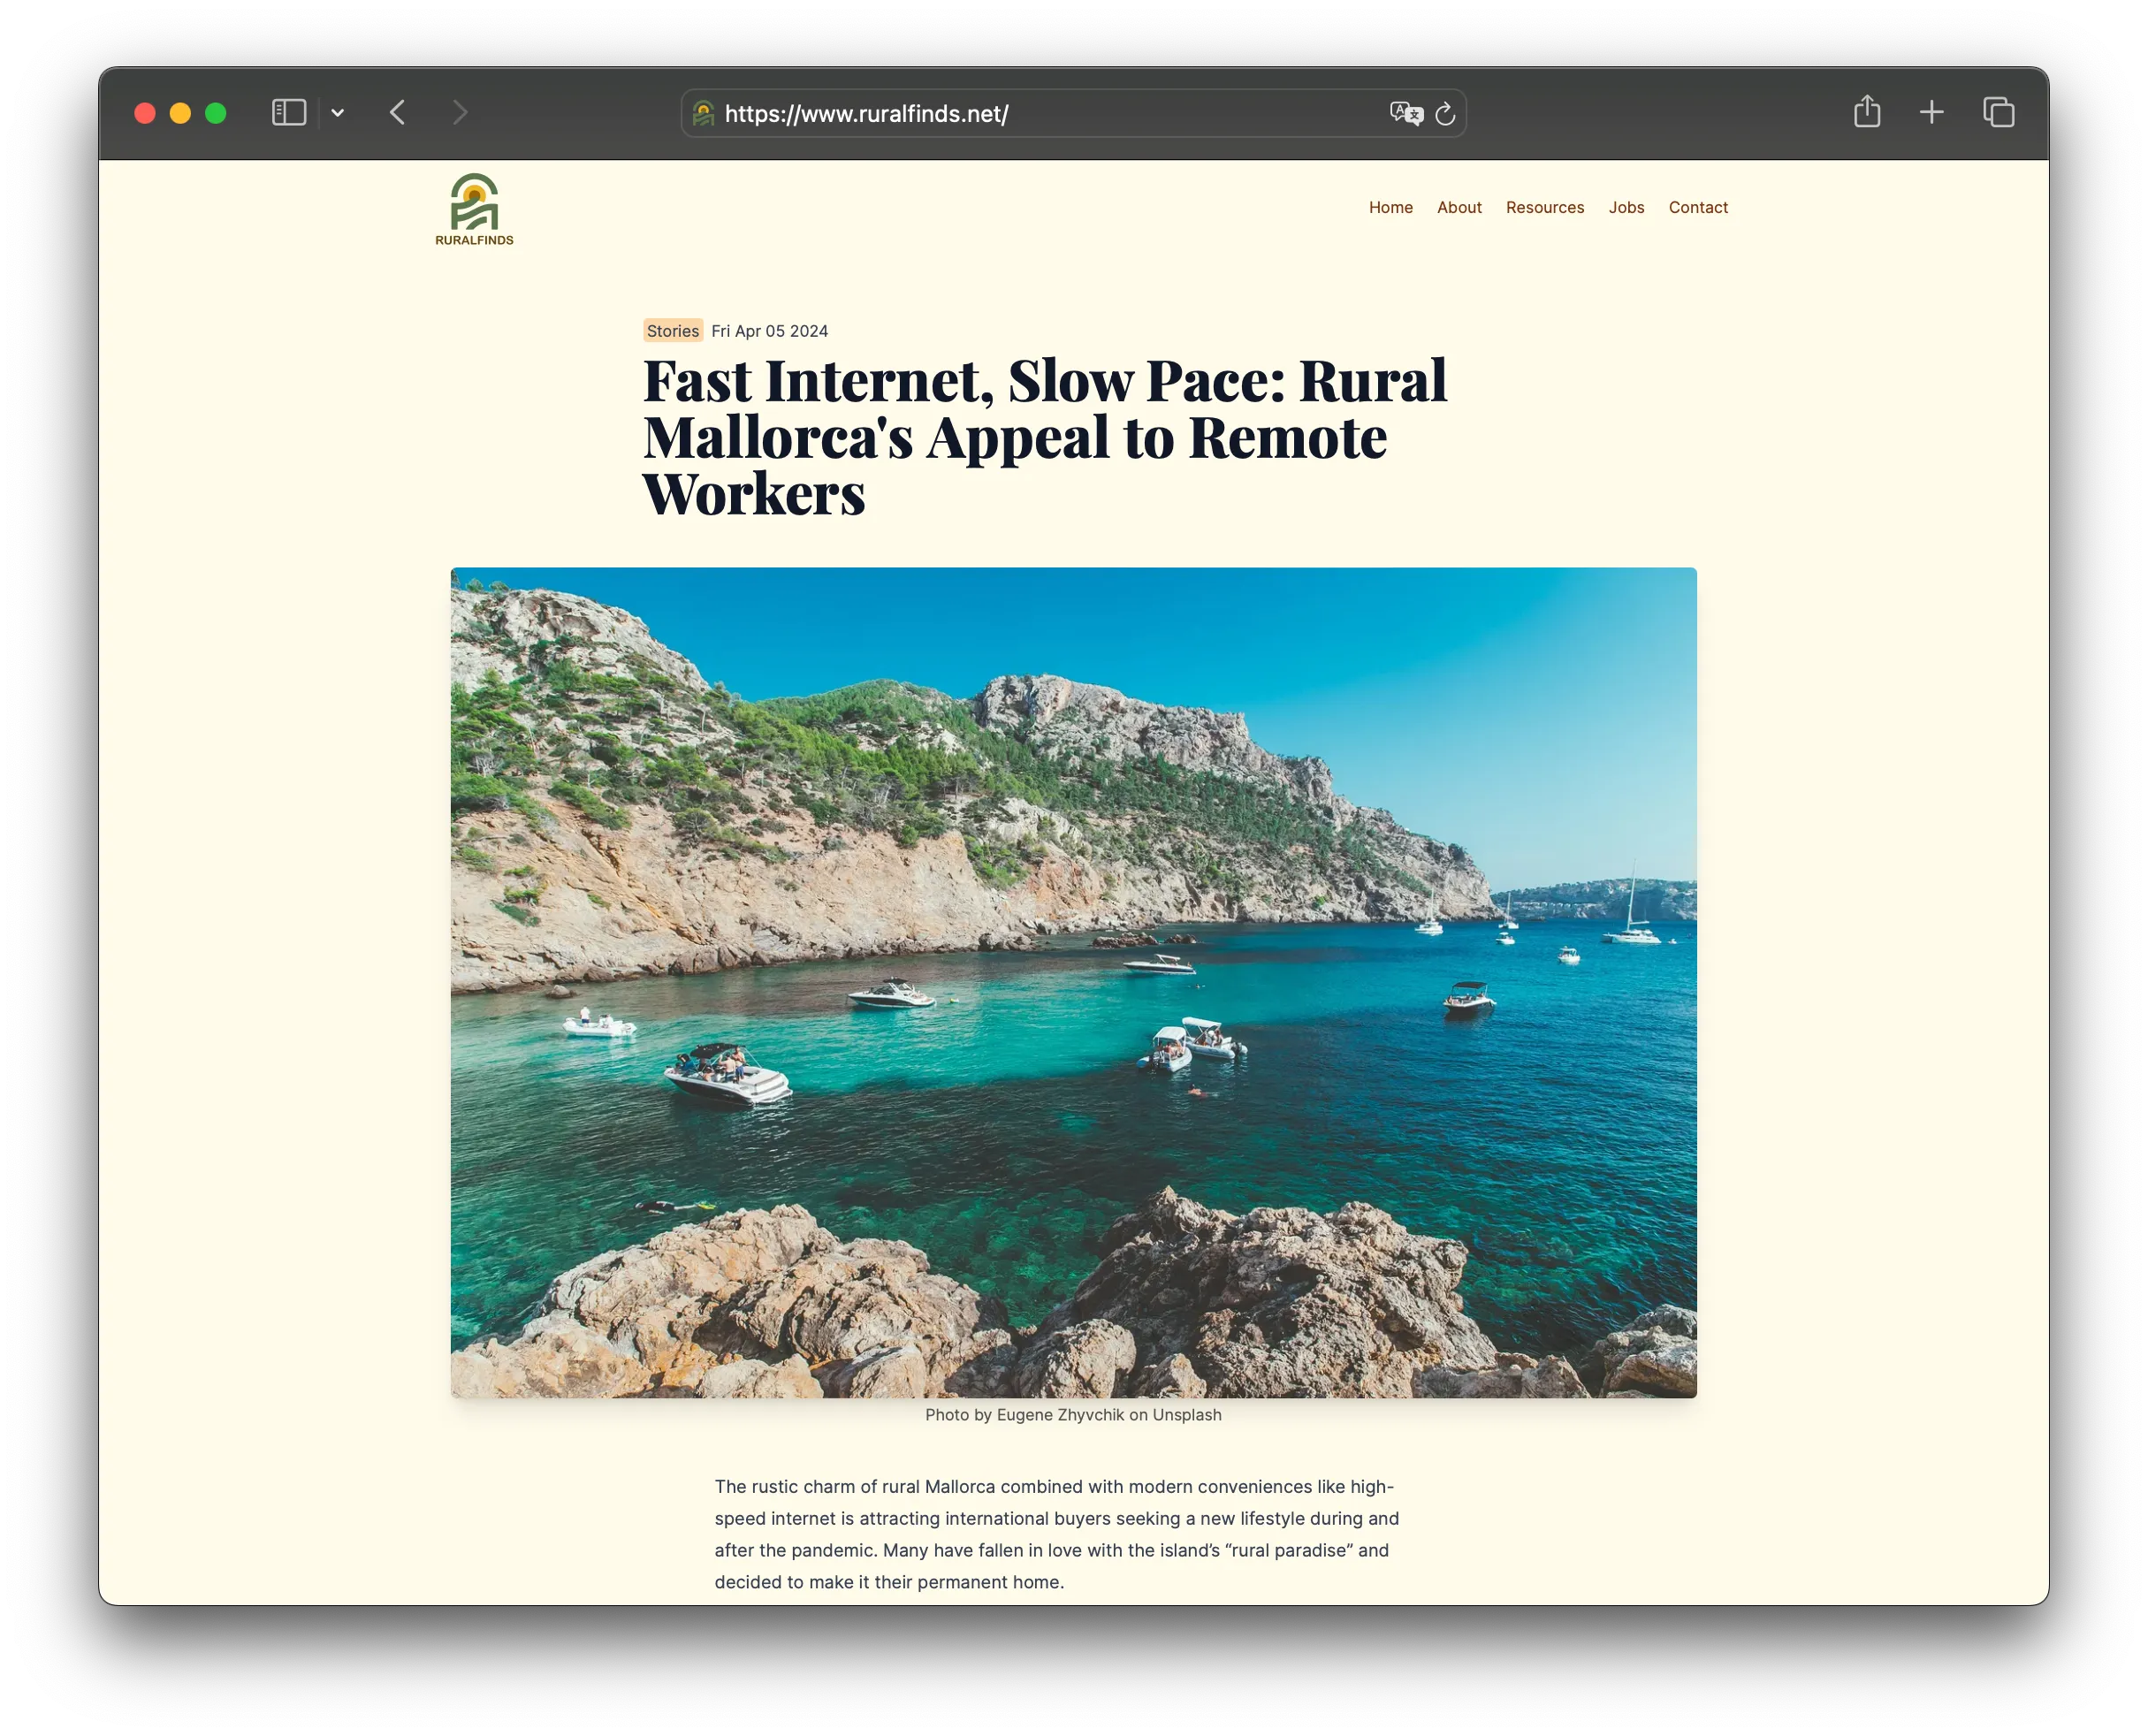Navigate back to the previous page
Viewport: 2148px width, 1736px height.
[x=397, y=112]
